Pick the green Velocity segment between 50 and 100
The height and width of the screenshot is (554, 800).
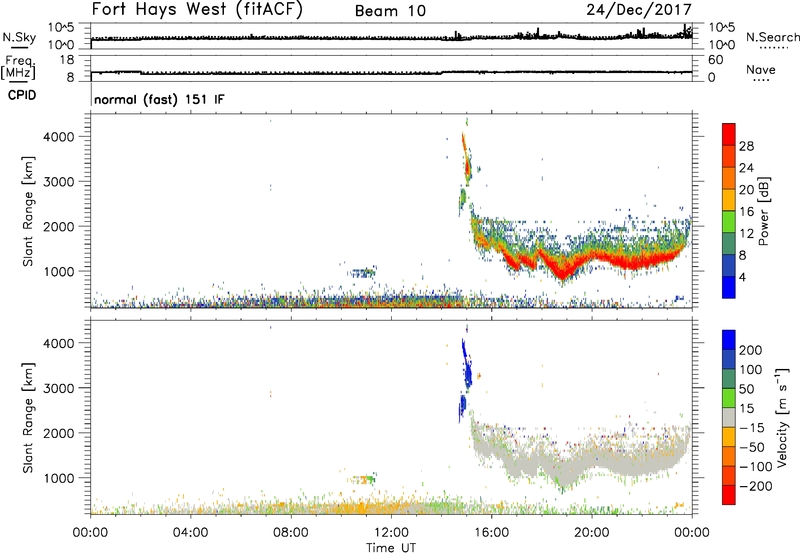[x=729, y=379]
